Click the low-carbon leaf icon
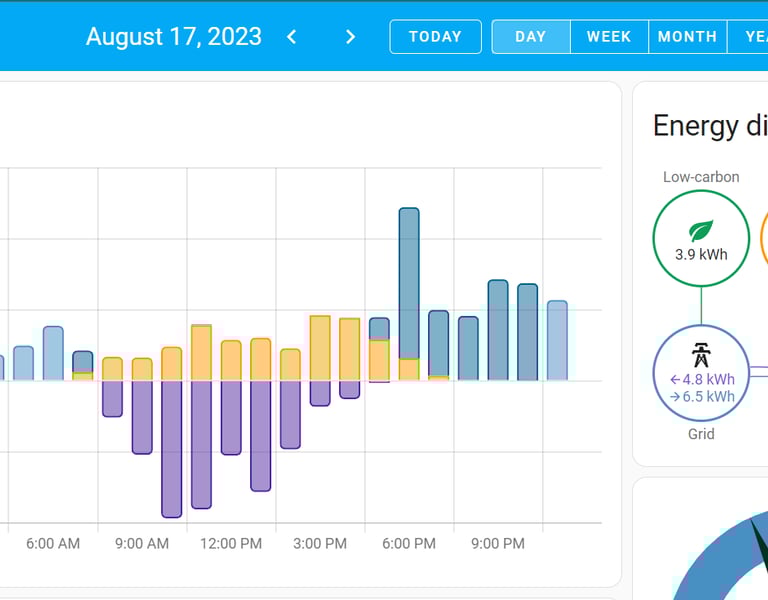 [x=701, y=229]
